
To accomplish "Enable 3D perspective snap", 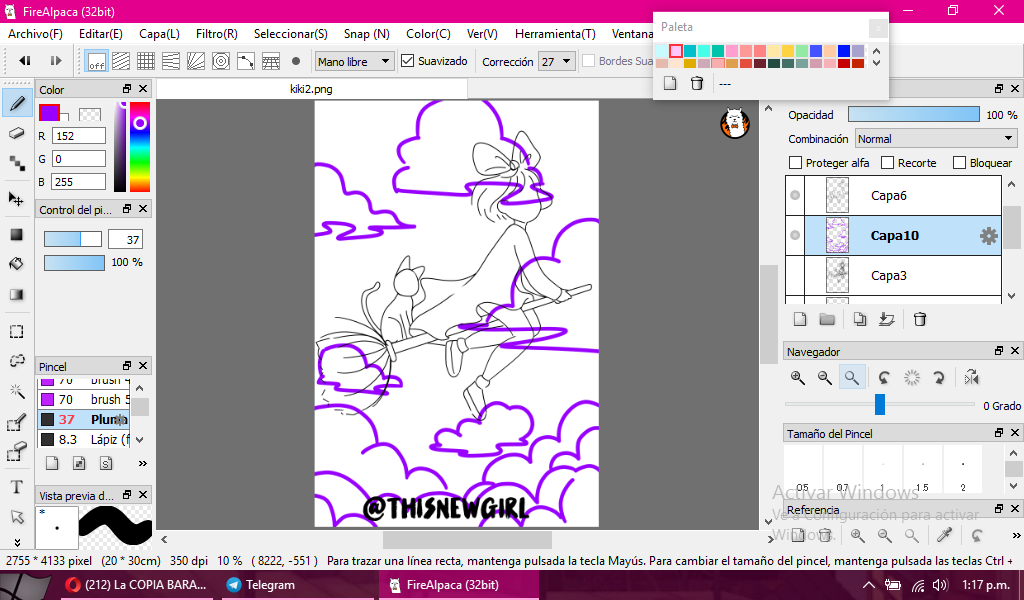I will [x=271, y=61].
